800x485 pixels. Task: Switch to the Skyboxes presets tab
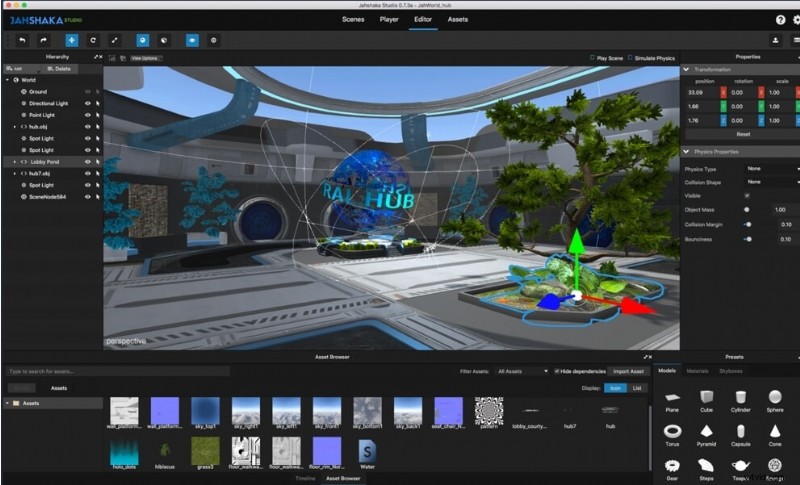pos(731,371)
